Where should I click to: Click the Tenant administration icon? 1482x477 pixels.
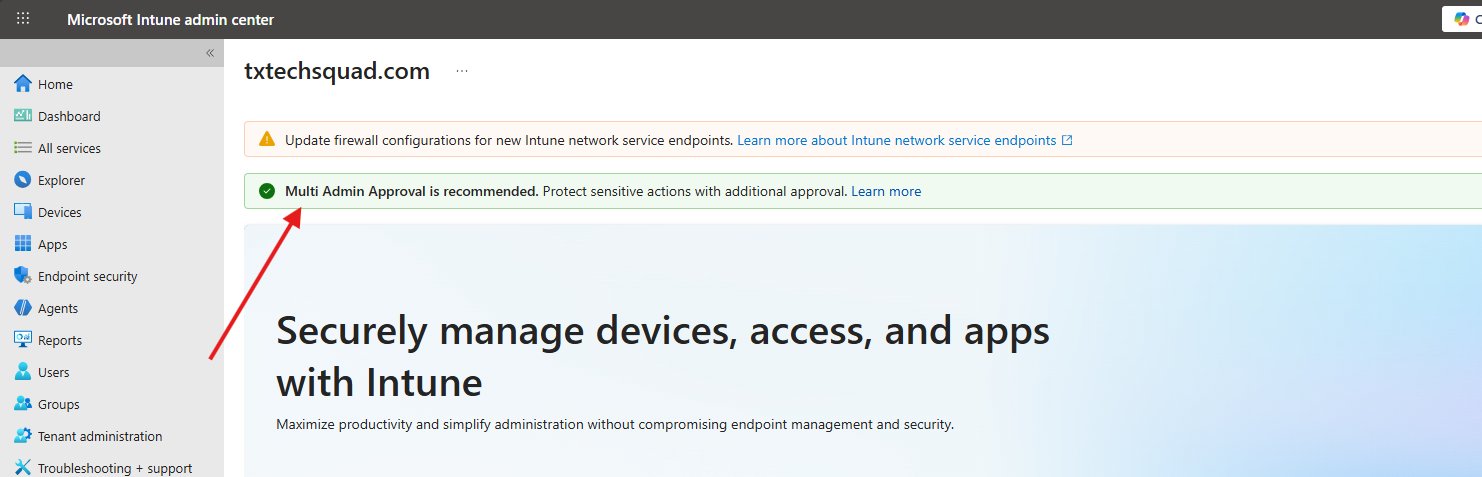[x=23, y=436]
